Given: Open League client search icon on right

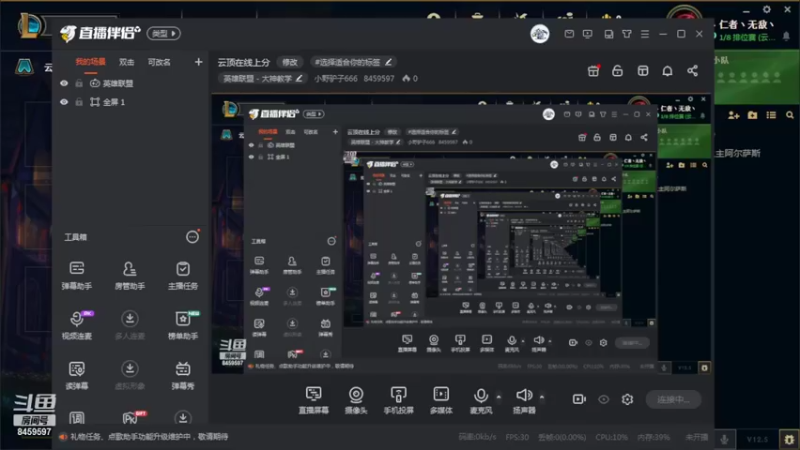Looking at the screenshot, I should pyautogui.click(x=790, y=115).
